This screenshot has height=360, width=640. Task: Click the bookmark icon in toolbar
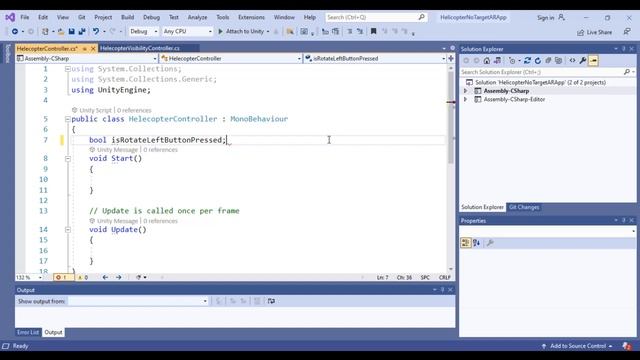tap(373, 31)
